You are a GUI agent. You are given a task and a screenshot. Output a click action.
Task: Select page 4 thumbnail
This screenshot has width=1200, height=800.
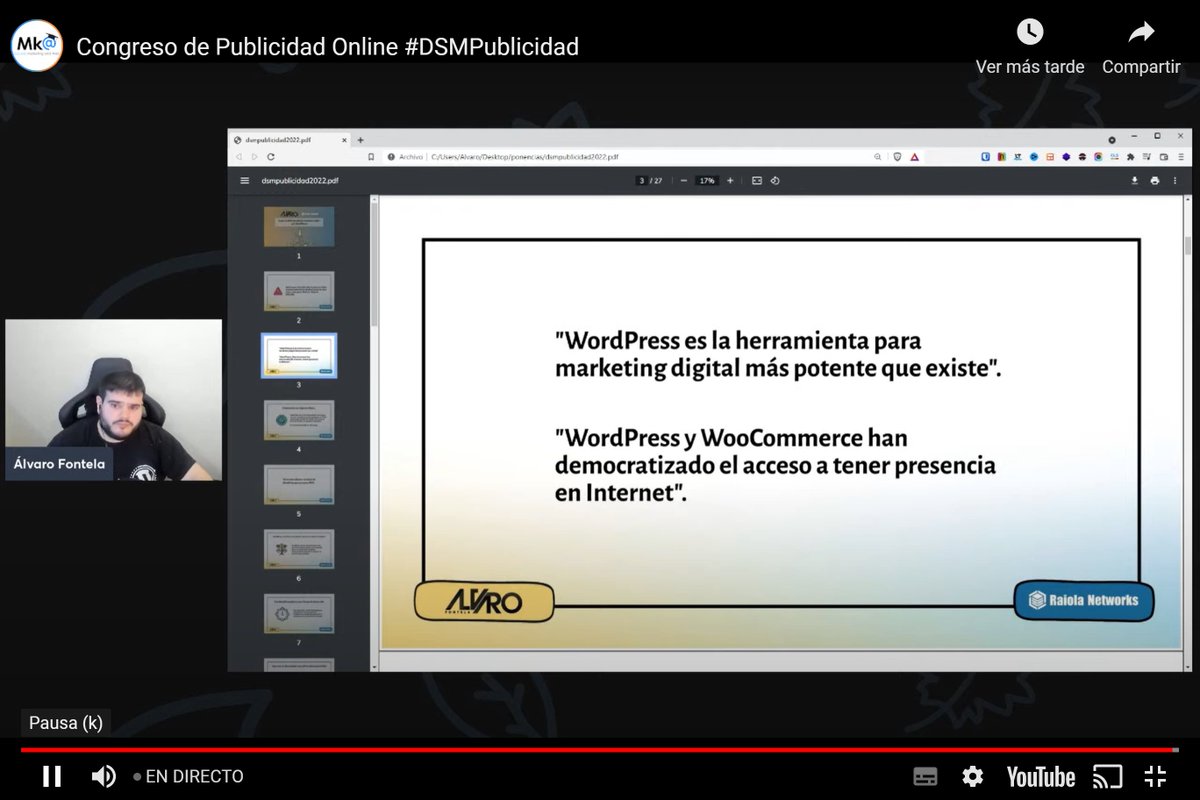pyautogui.click(x=299, y=420)
